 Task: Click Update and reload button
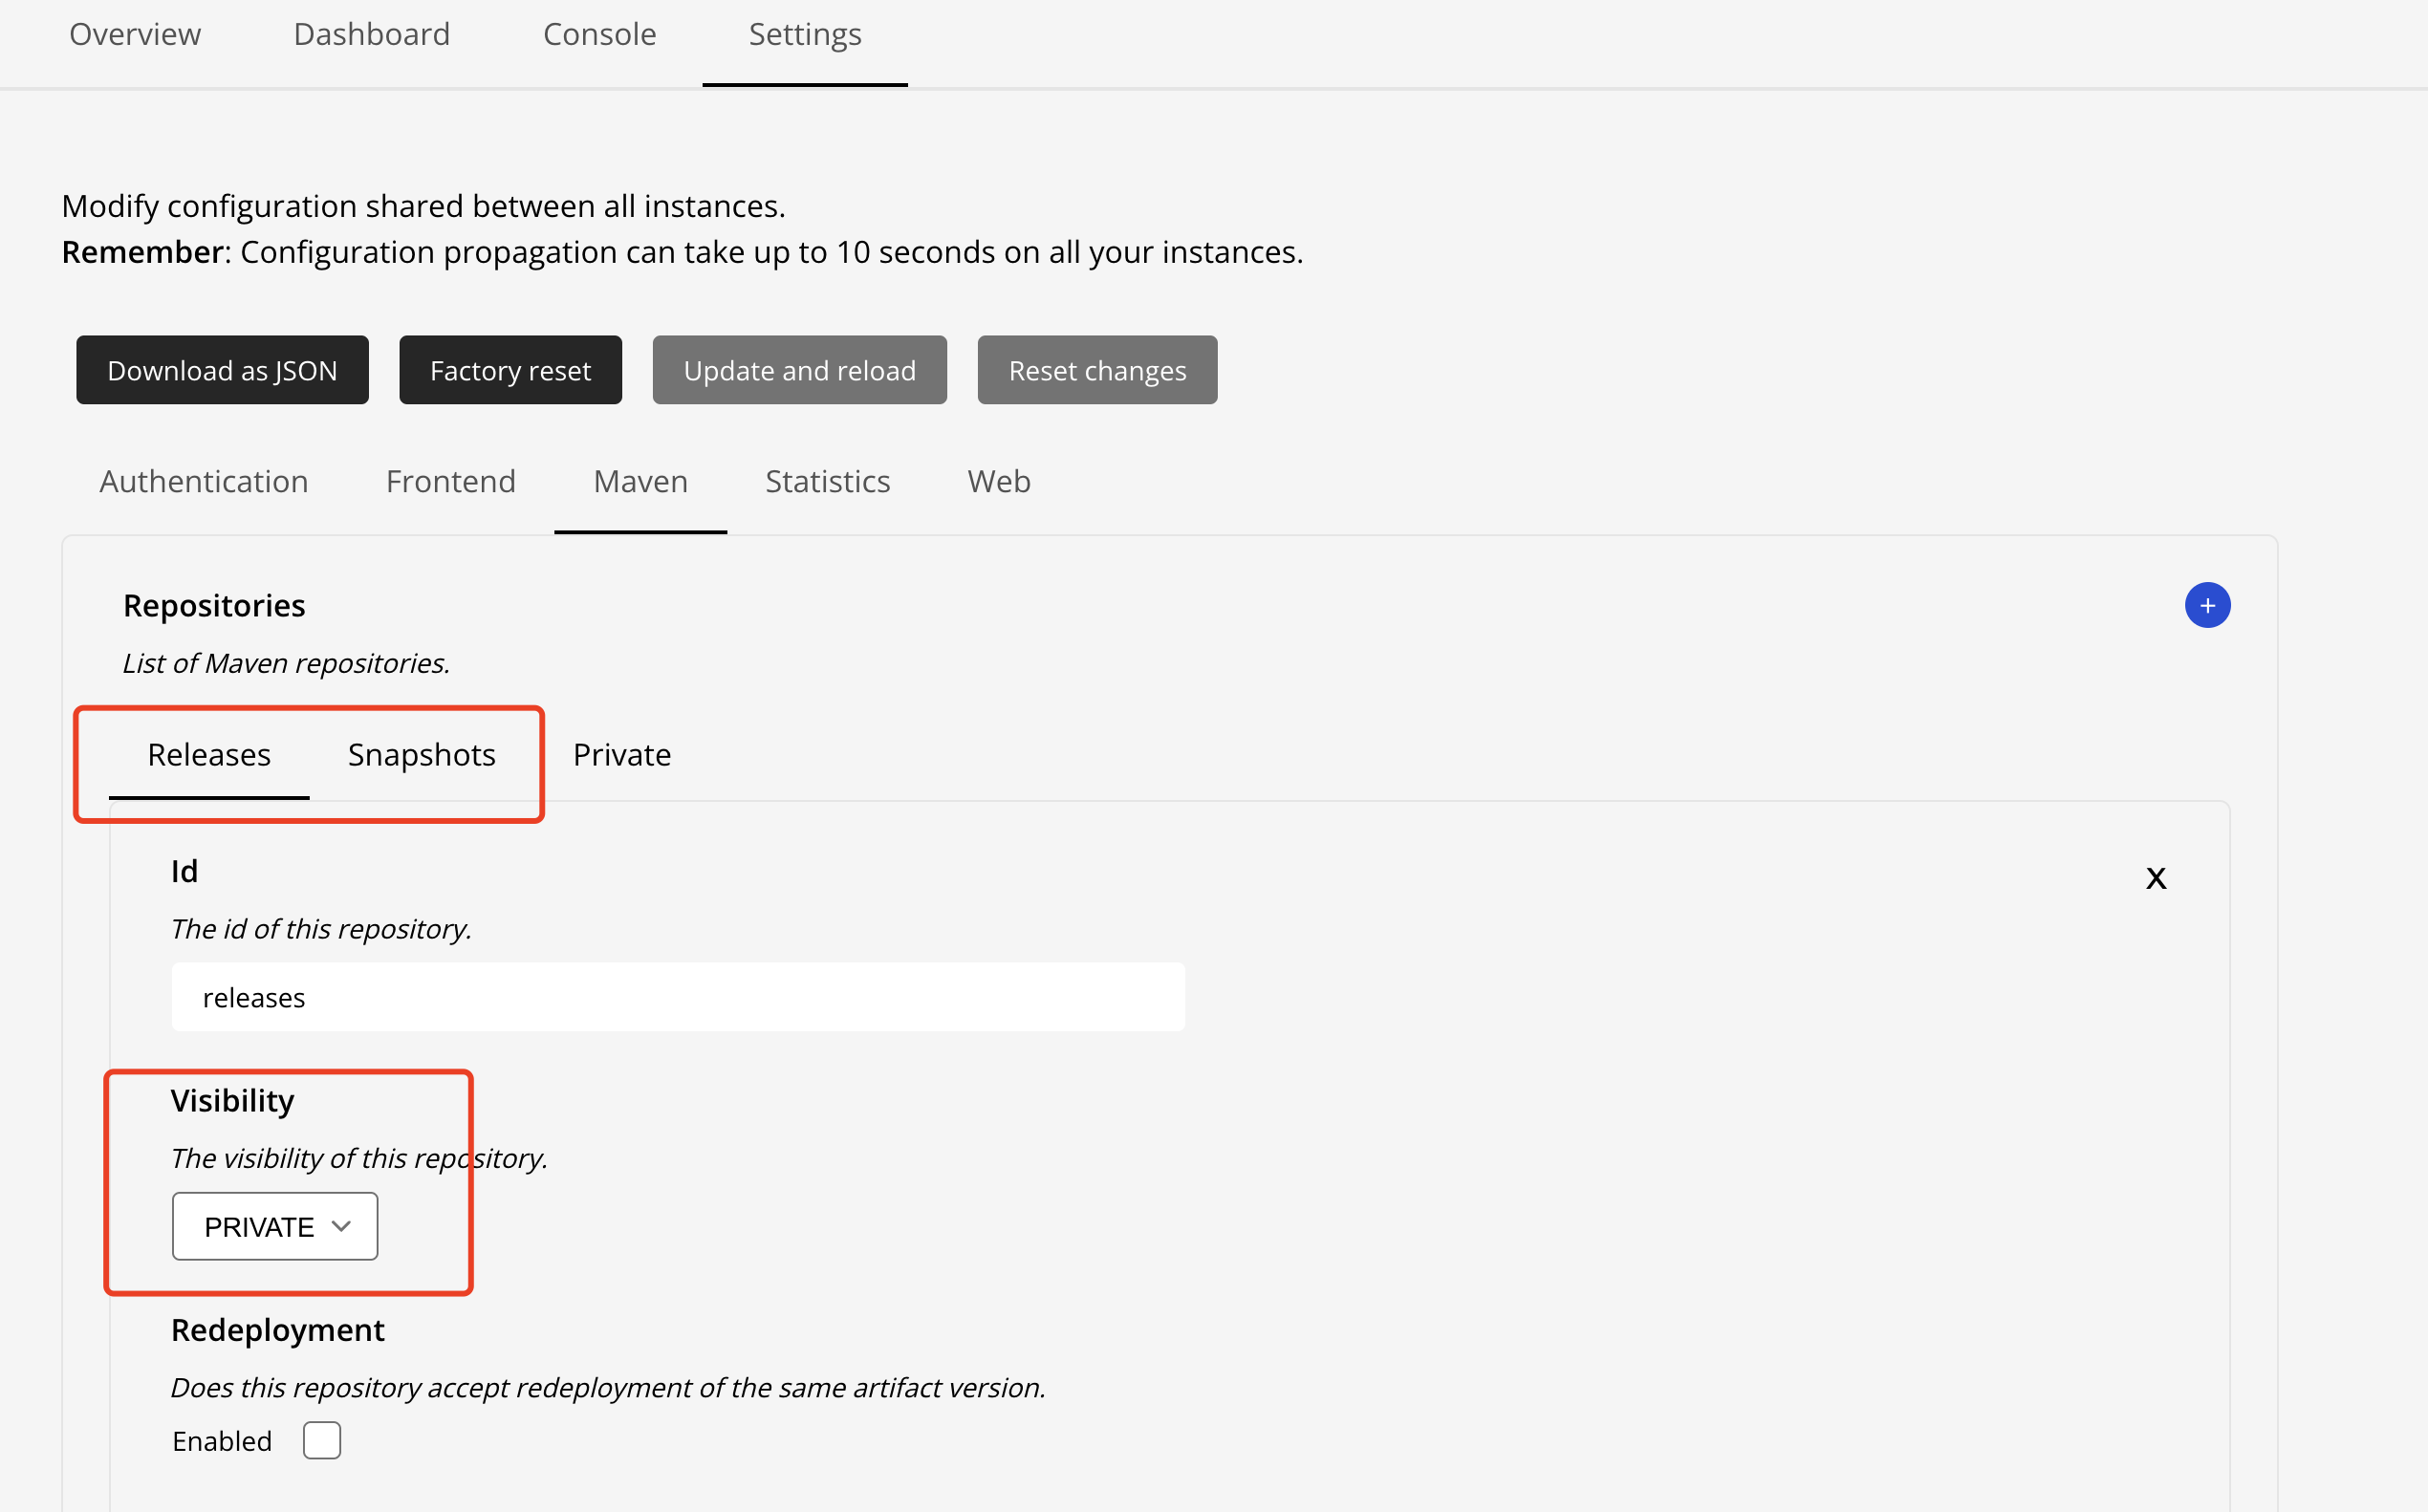point(799,370)
